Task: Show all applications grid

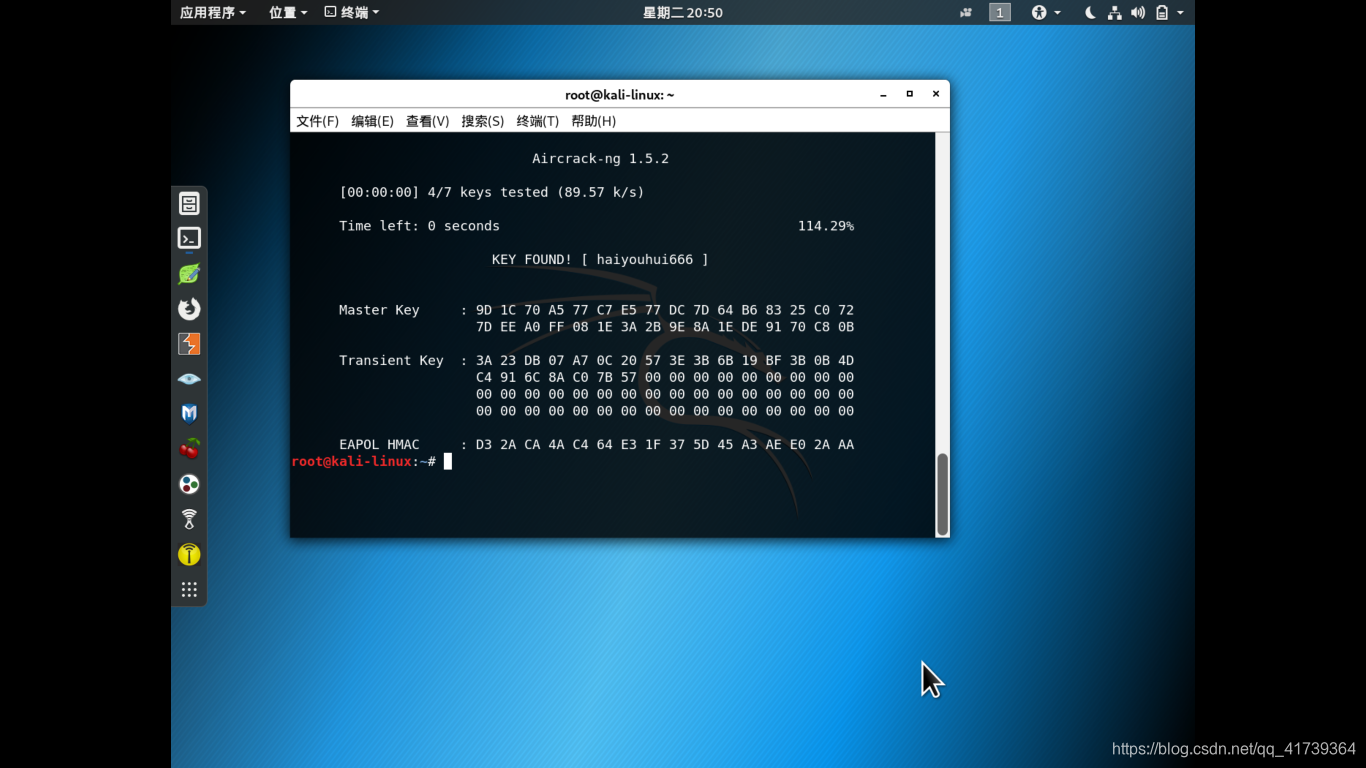Action: 189,589
